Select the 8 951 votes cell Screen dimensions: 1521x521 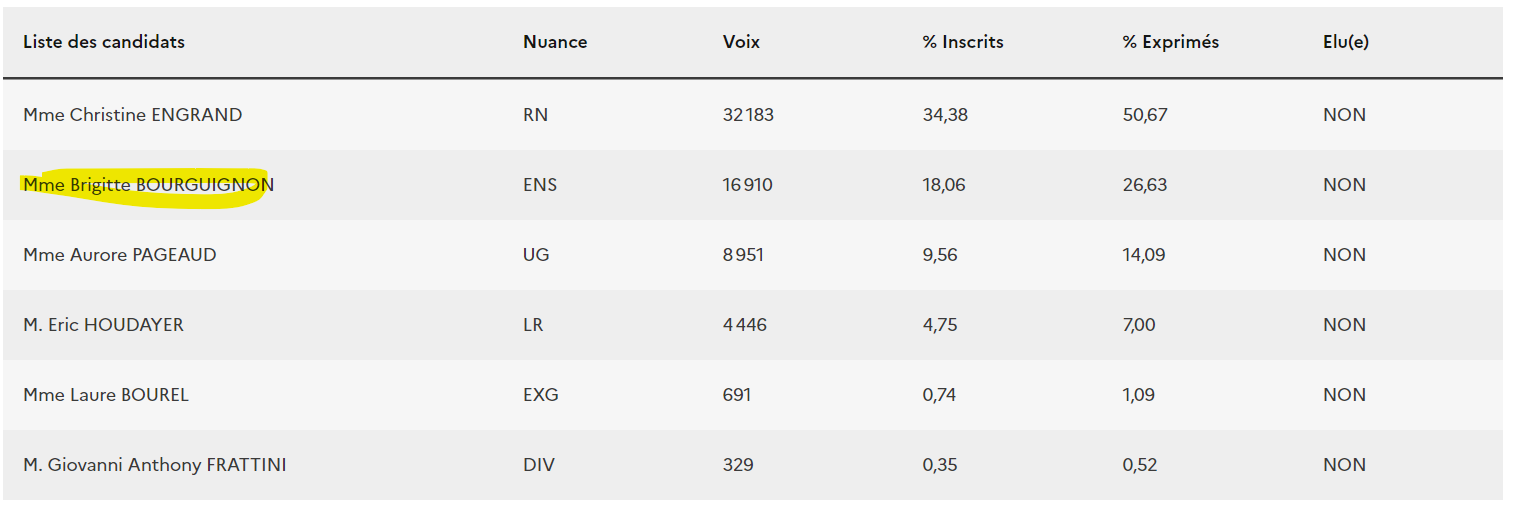click(x=743, y=255)
